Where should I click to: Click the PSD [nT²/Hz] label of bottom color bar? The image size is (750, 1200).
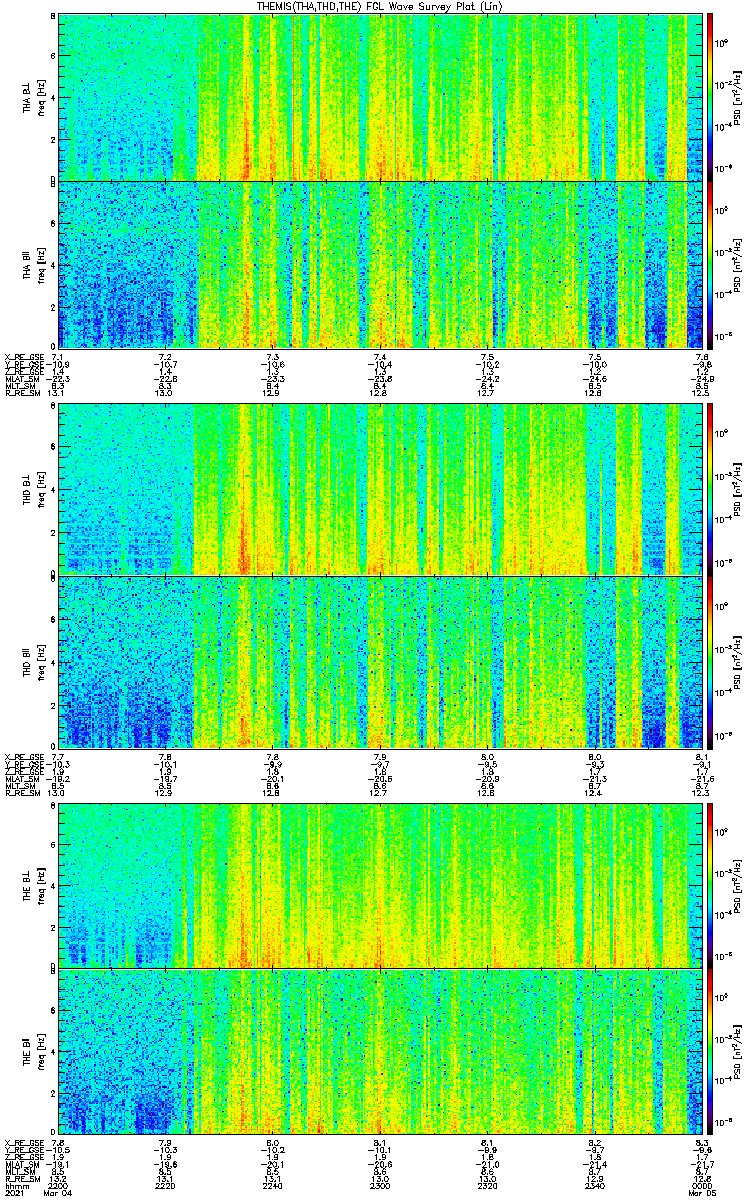click(x=738, y=1053)
